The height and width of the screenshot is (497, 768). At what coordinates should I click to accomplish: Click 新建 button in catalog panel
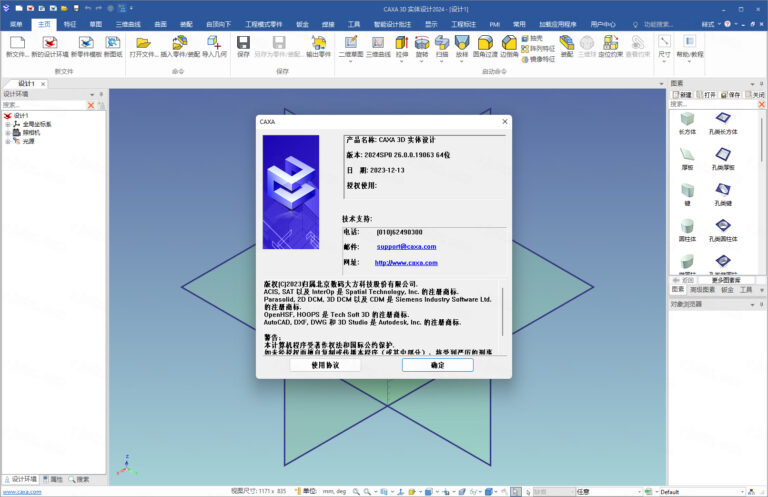pos(682,95)
